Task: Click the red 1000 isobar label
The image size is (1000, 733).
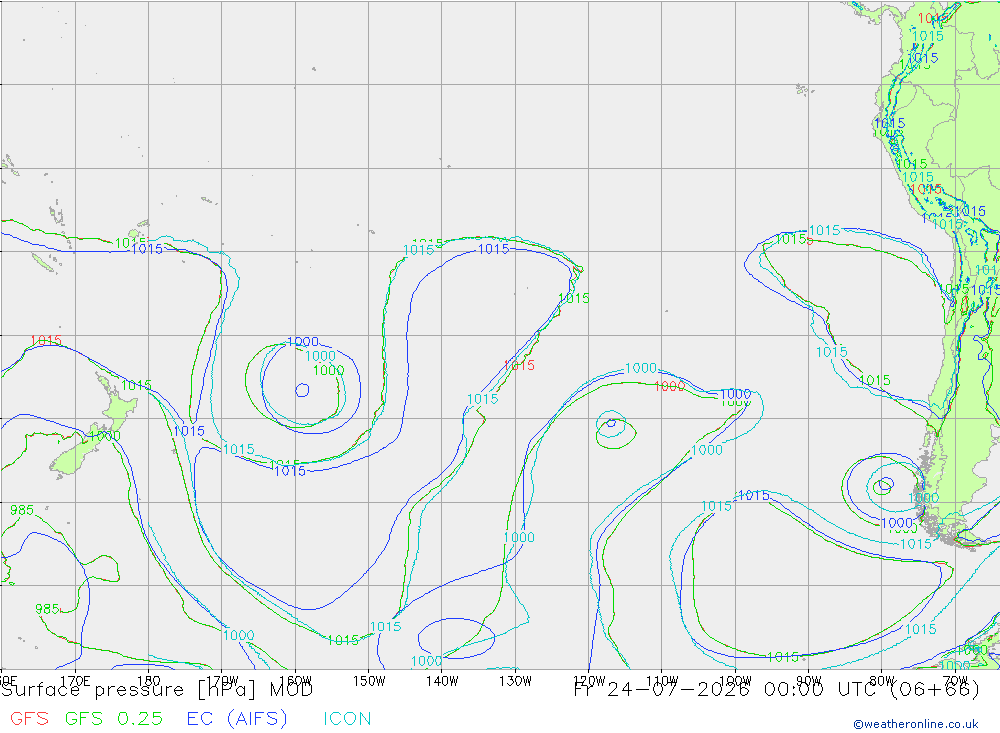Action: 670,386
